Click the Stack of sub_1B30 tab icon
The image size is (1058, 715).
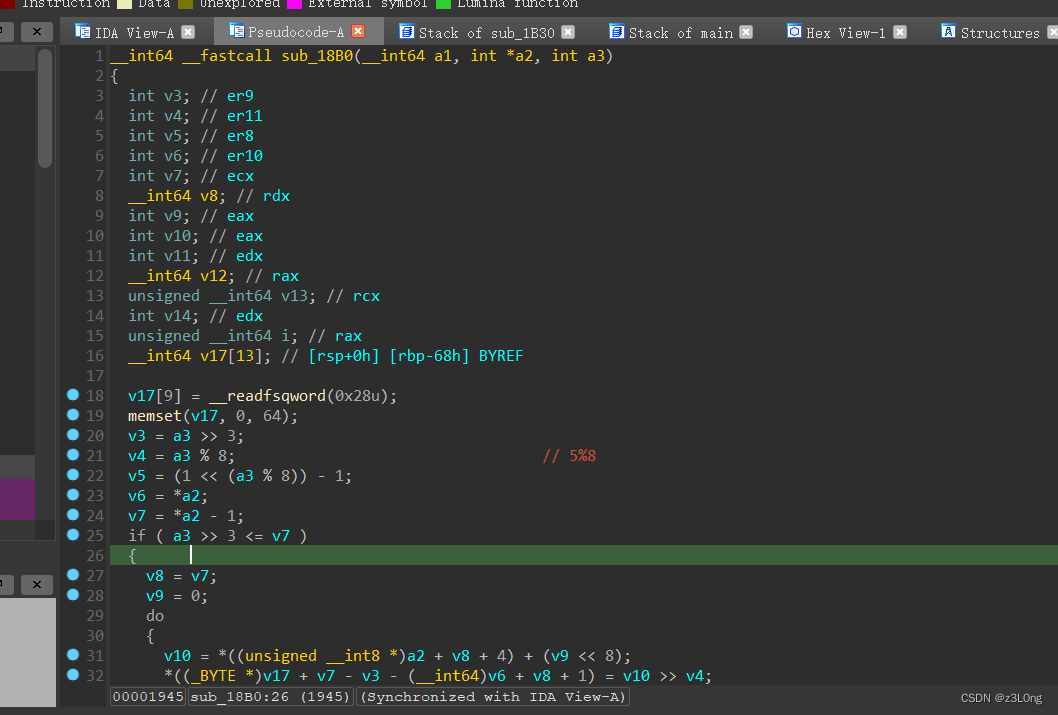coord(406,31)
